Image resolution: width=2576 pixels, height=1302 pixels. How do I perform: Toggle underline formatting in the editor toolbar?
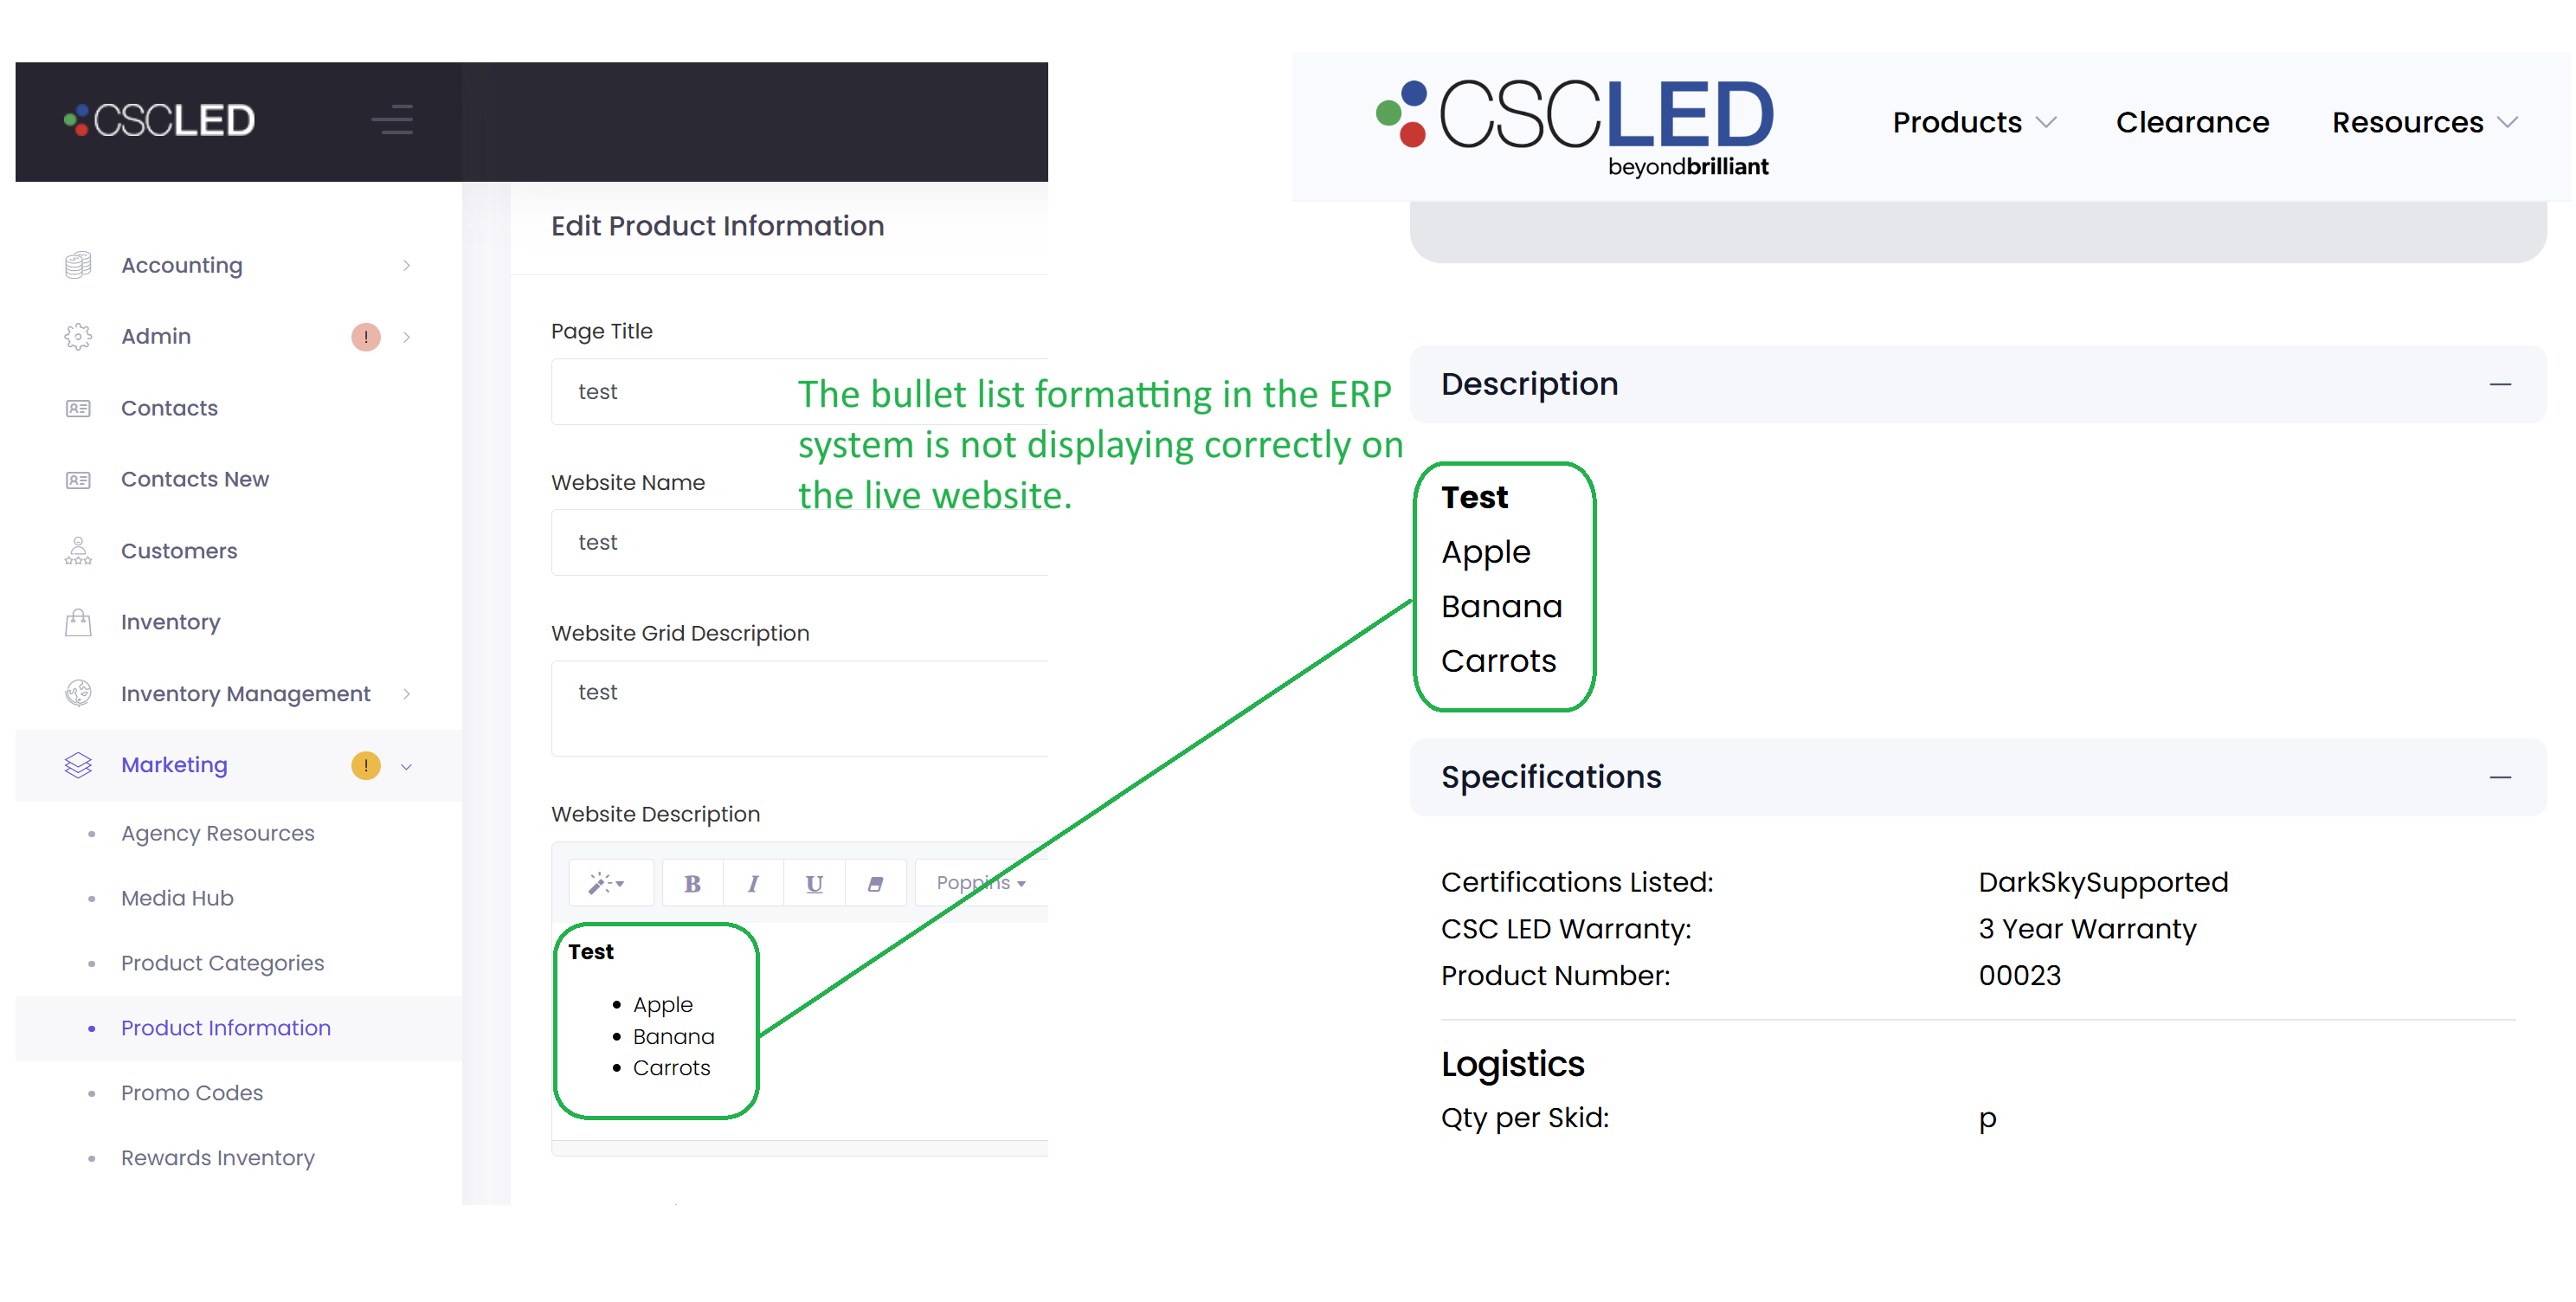[x=814, y=883]
